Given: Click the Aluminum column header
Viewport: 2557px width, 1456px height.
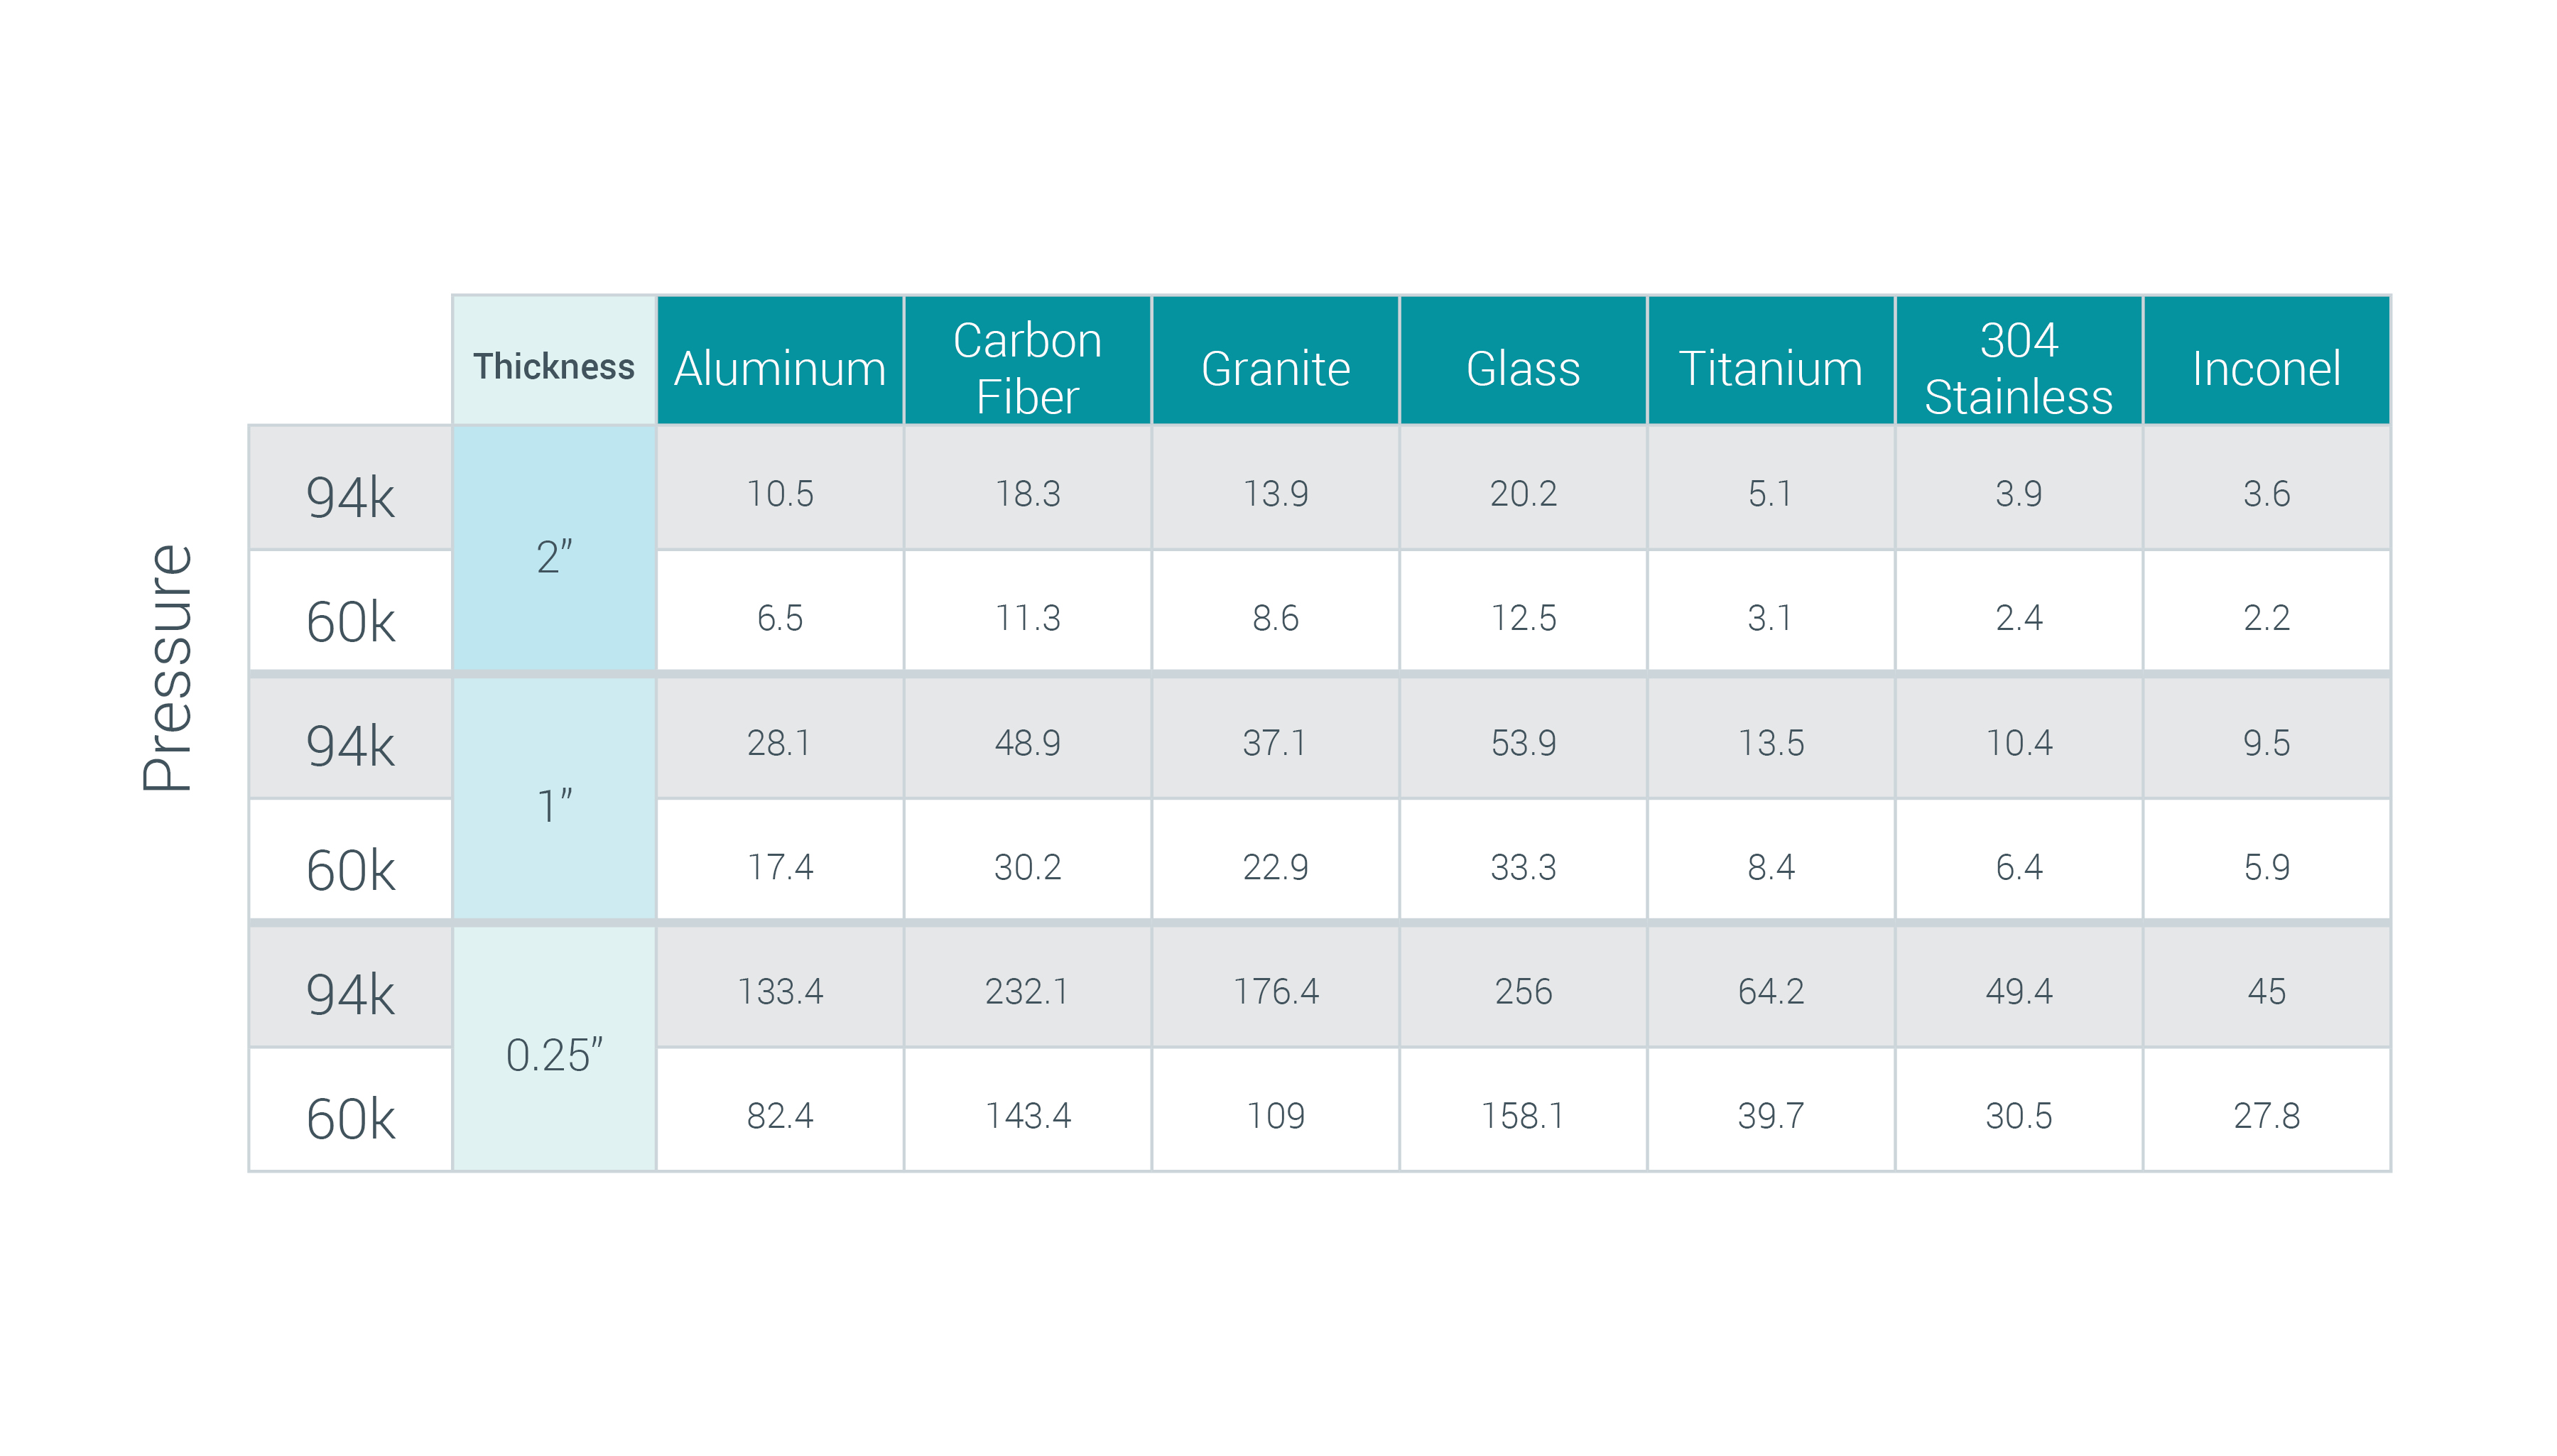Looking at the screenshot, I should 779,367.
